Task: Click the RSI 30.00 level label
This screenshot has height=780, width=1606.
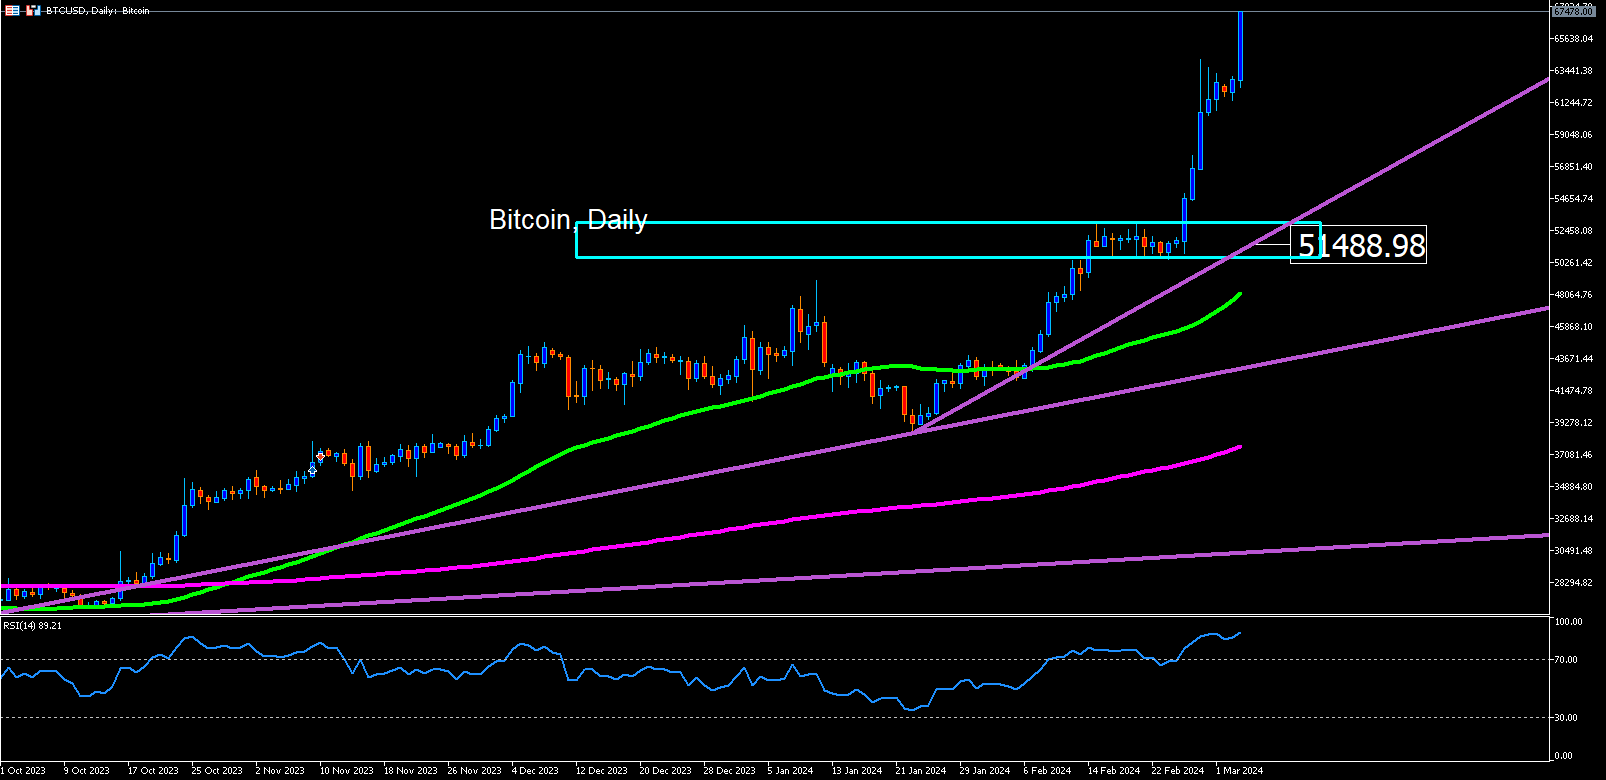Action: (1567, 718)
